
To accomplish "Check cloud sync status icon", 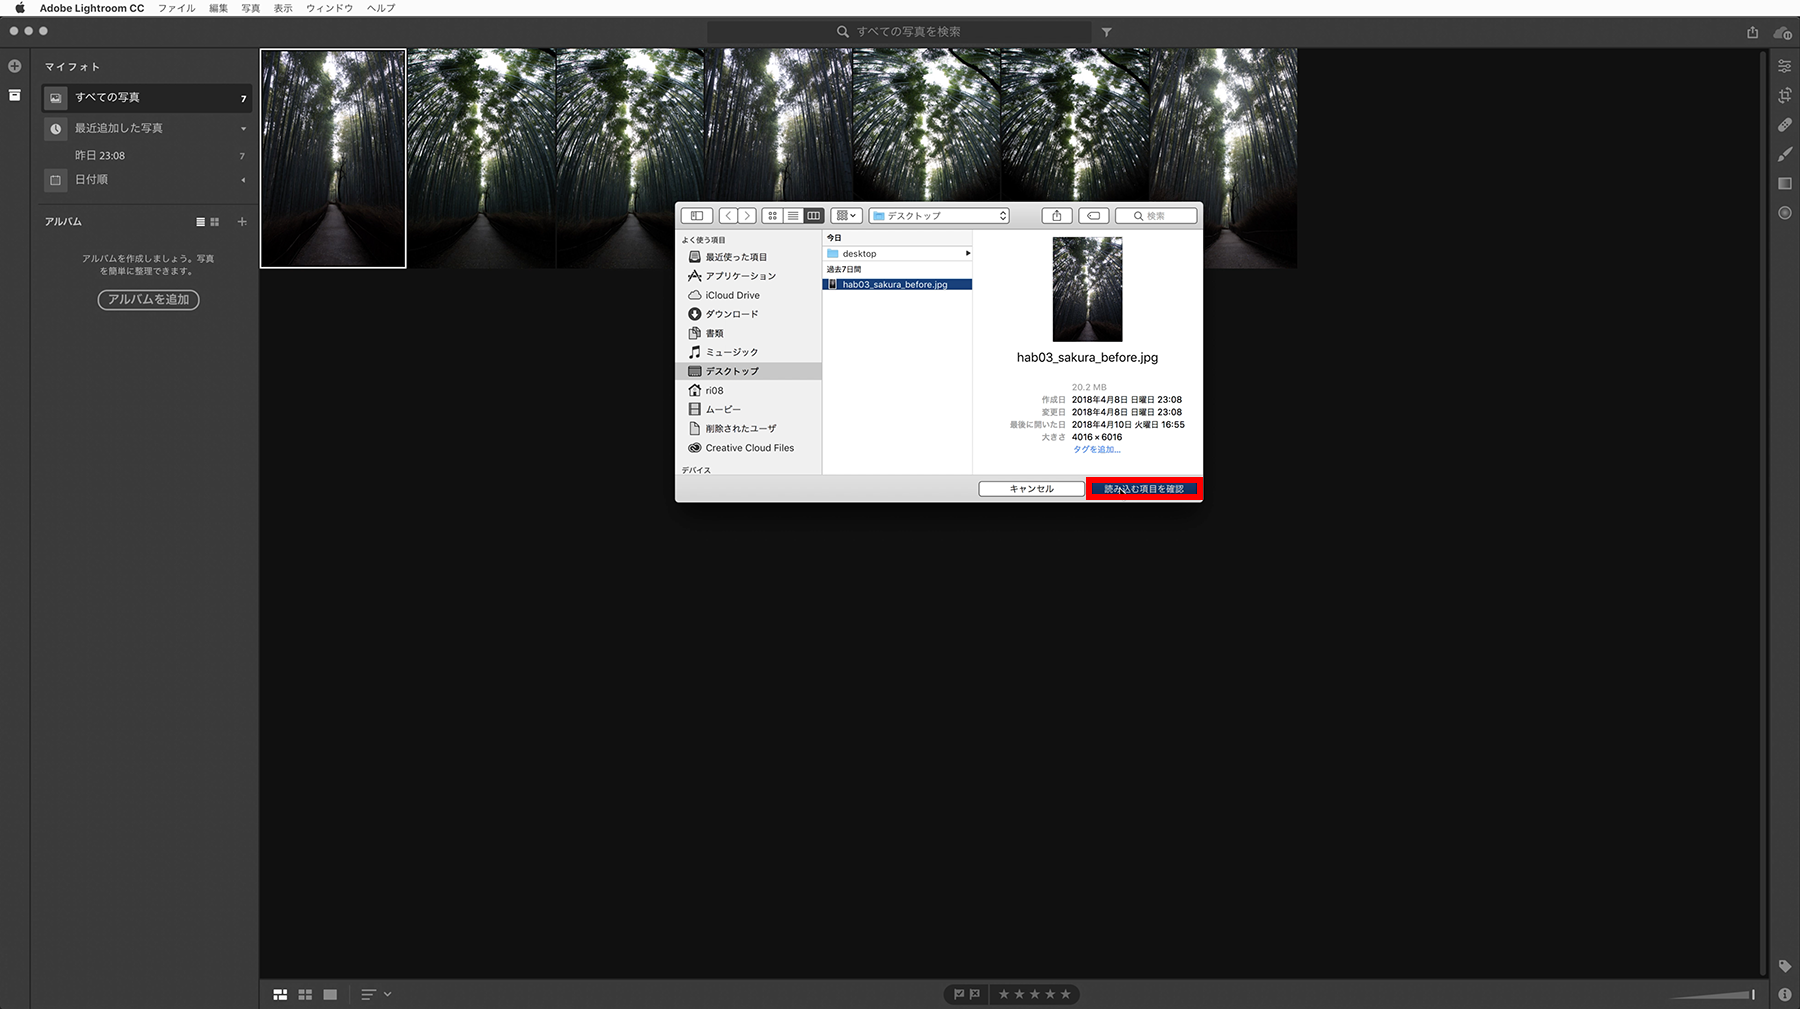I will pyautogui.click(x=1782, y=32).
